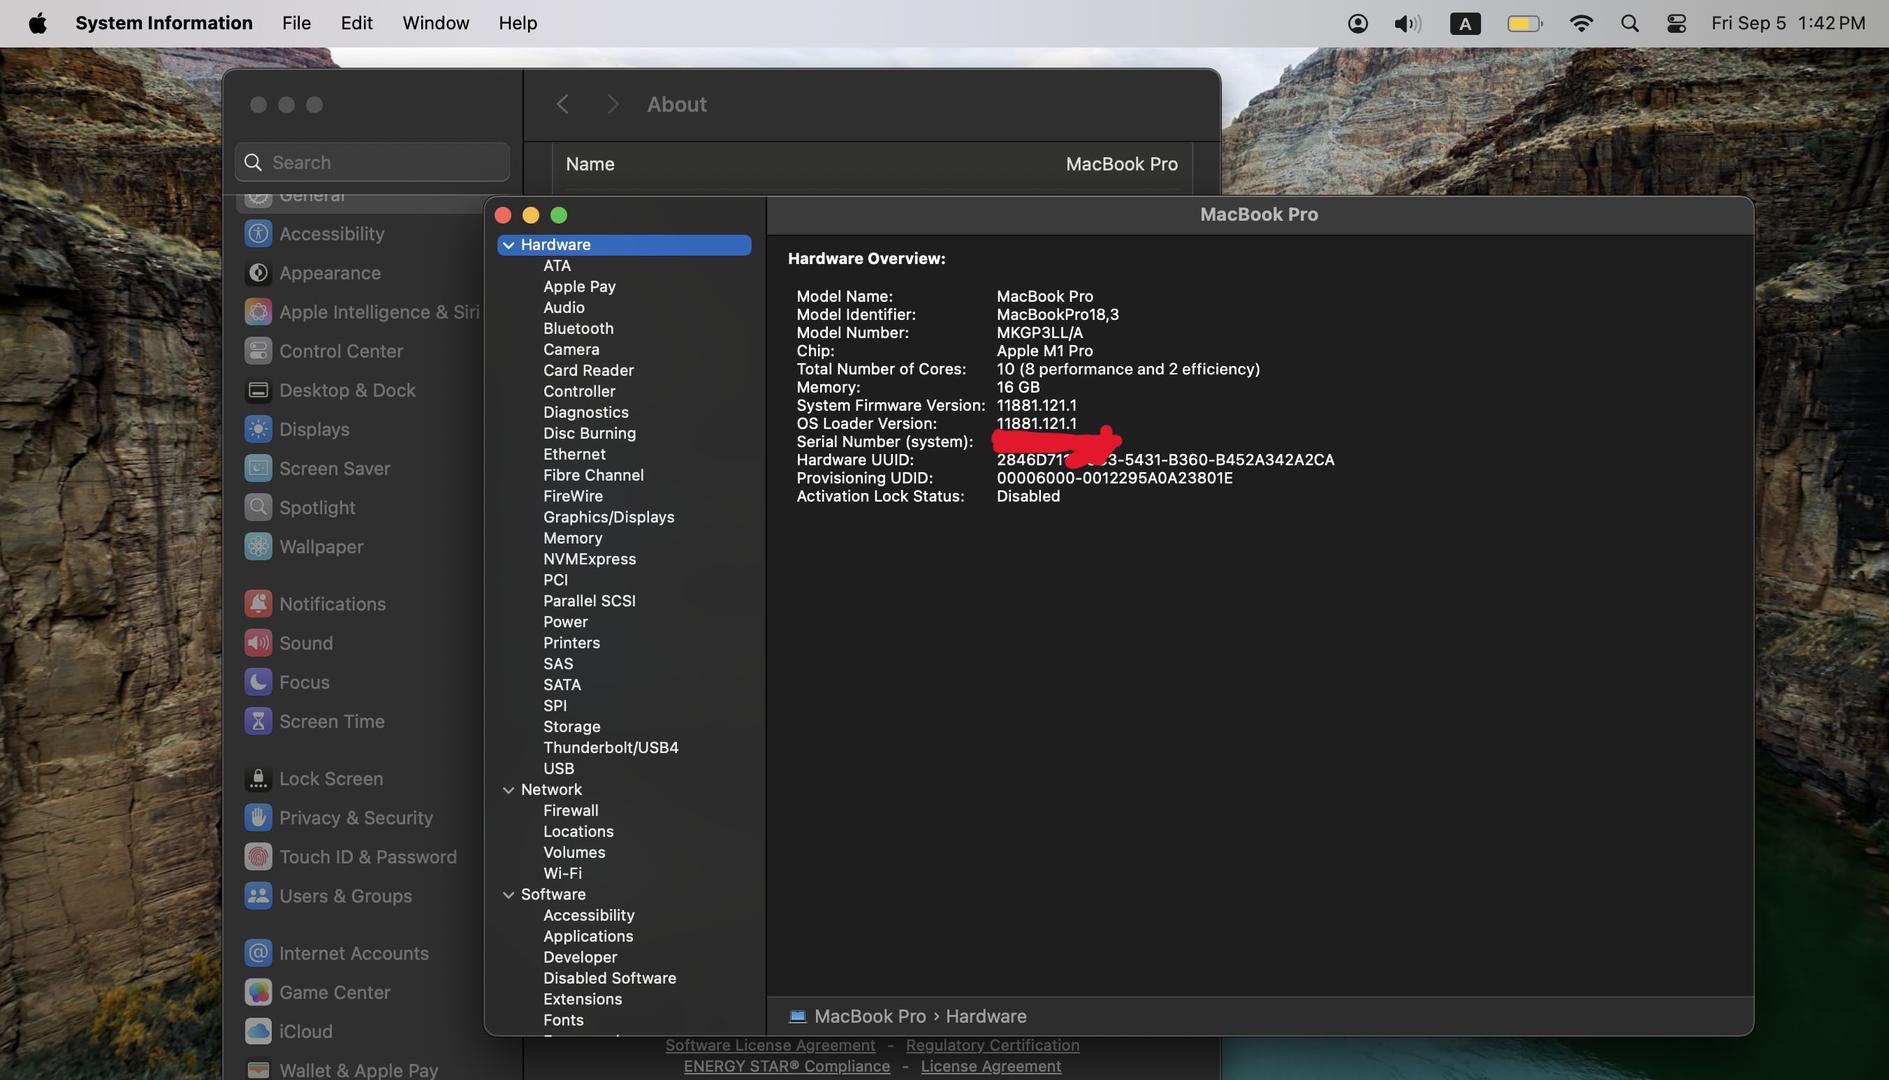Select Graphics/Displays in the Hardware list
The image size is (1889, 1080).
(x=608, y=518)
